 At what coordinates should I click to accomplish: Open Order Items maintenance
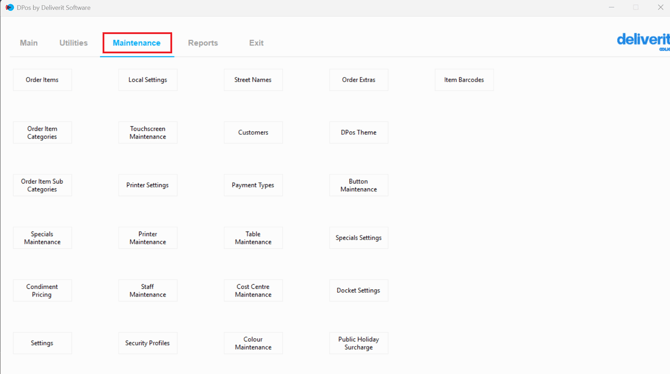tap(42, 80)
